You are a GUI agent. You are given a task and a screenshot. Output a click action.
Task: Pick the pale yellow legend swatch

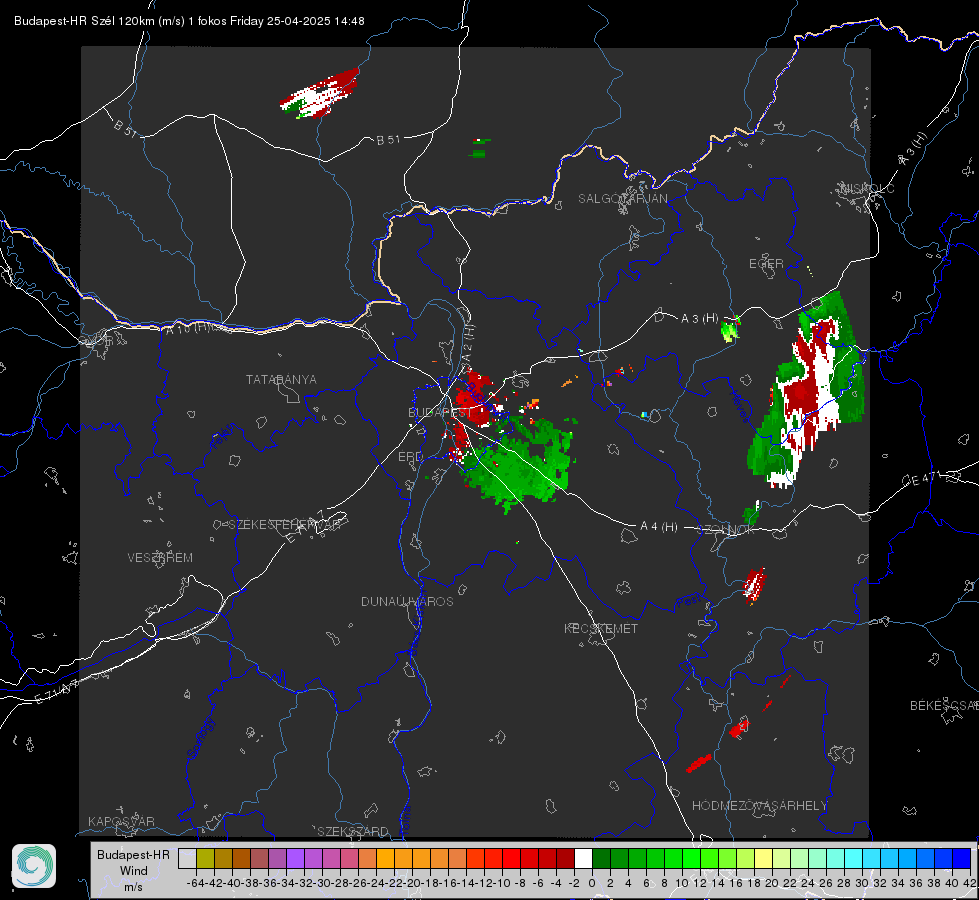tap(764, 858)
